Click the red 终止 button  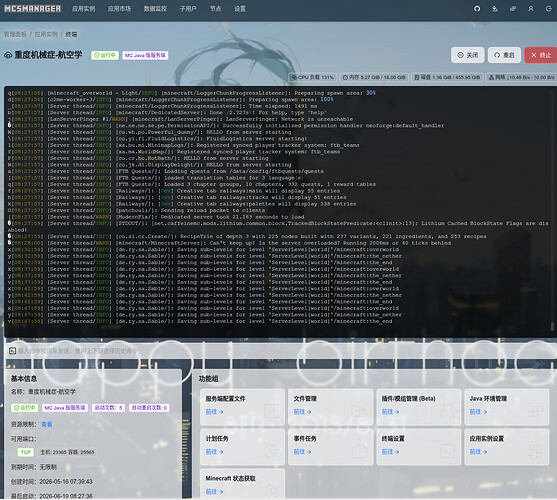(x=541, y=55)
